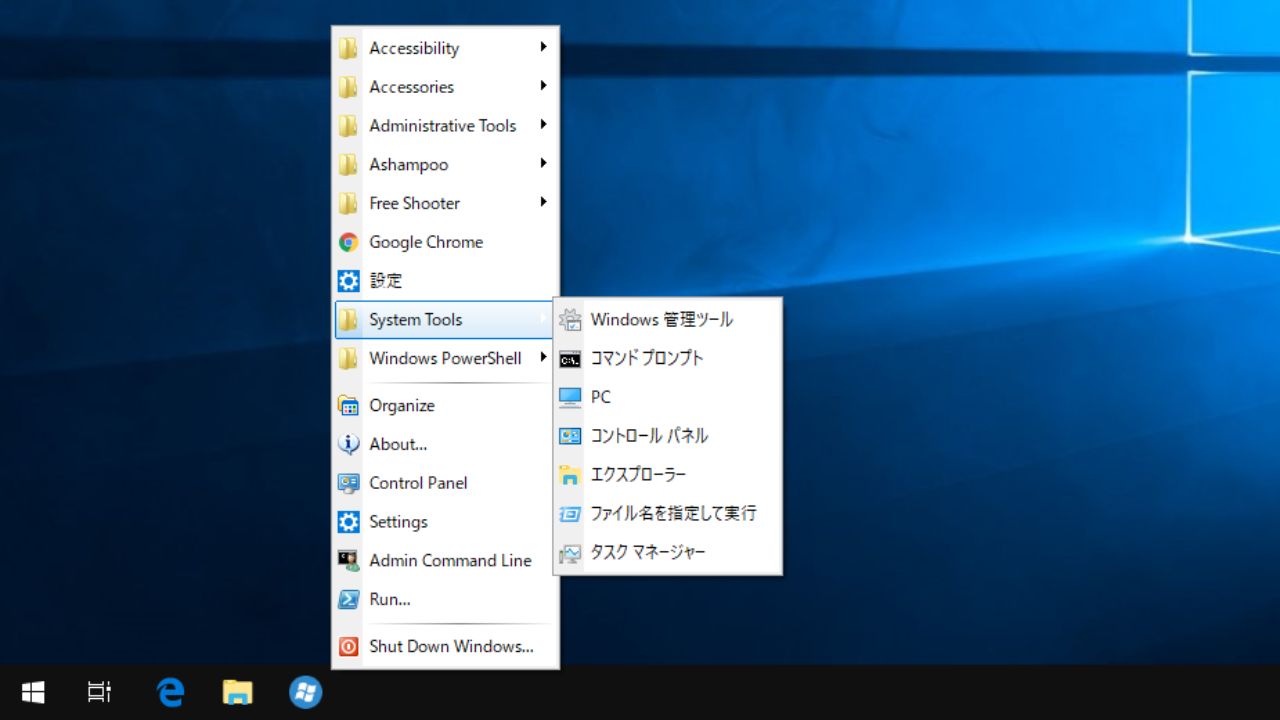
Task: Launch エクスプローラー from submenu
Action: coord(668,475)
